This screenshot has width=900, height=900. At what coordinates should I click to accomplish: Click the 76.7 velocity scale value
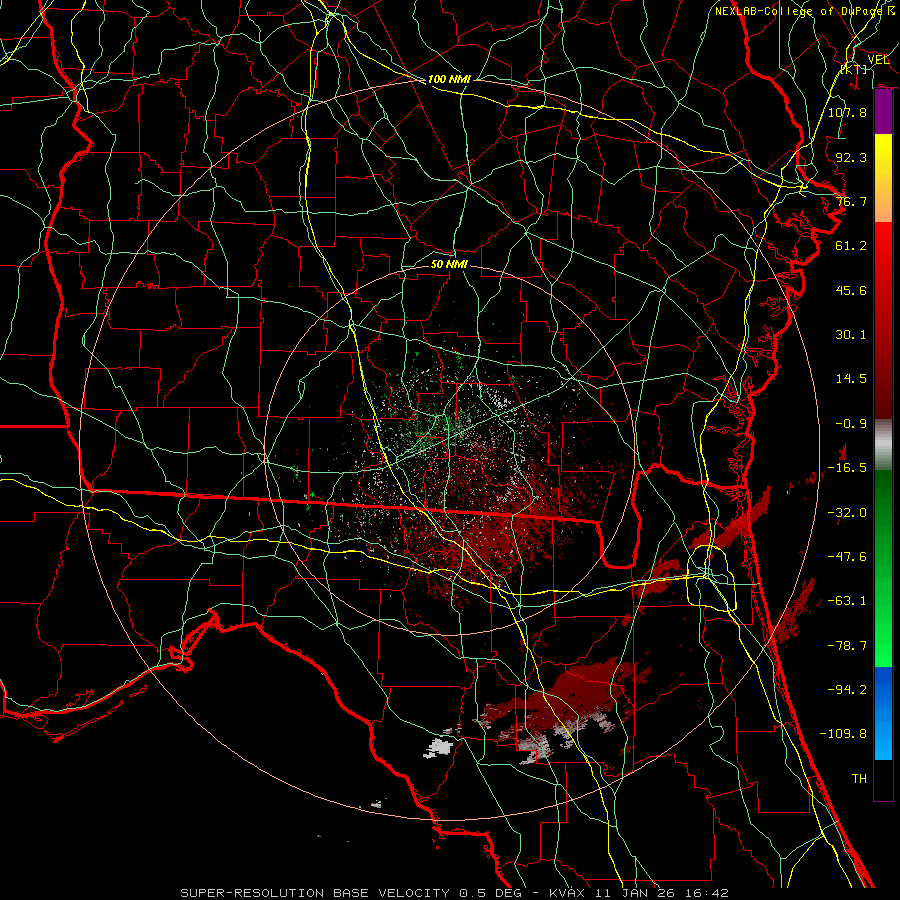pos(851,201)
